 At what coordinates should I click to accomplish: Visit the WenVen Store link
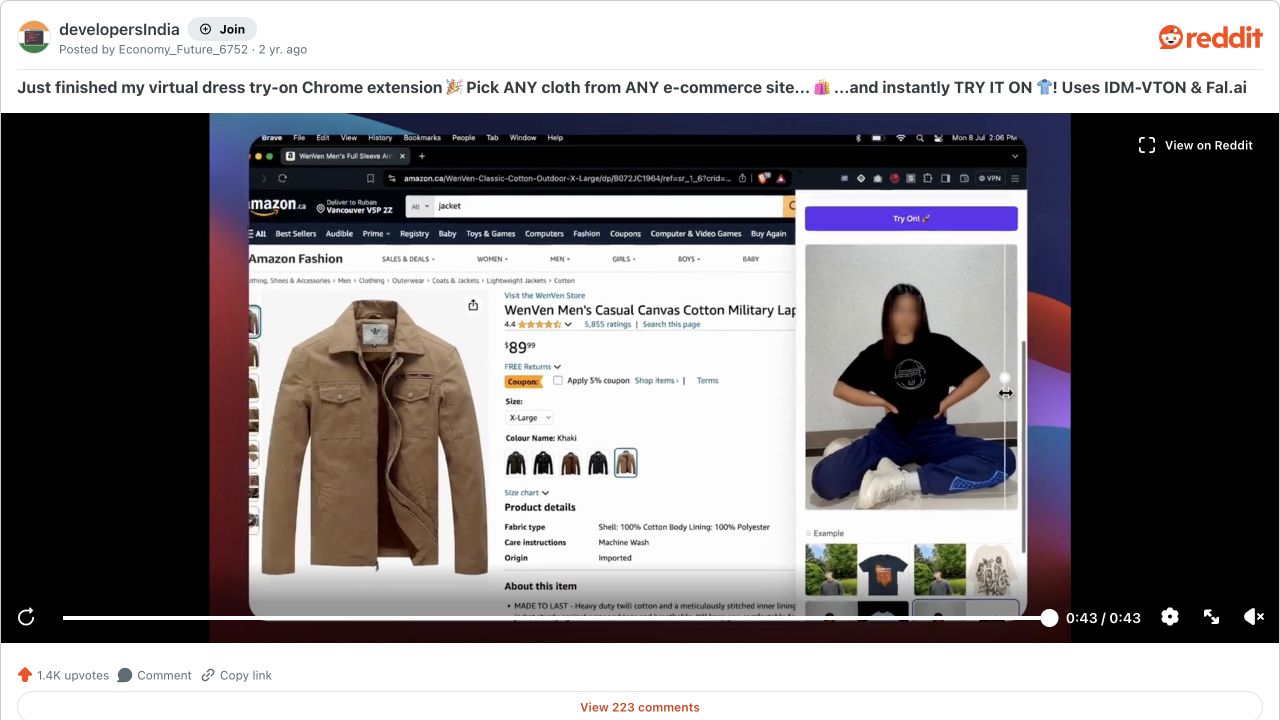pyautogui.click(x=544, y=296)
